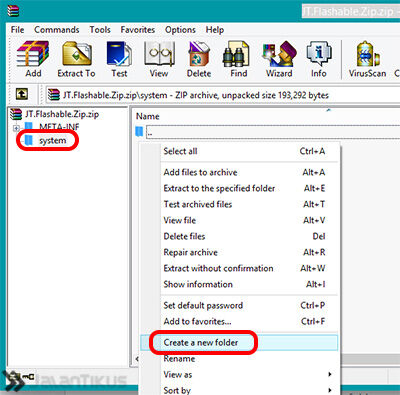Image resolution: width=400 pixels, height=395 pixels.
Task: Select JT.Flashable.Zip.zip tree root label
Action: pyautogui.click(x=62, y=114)
